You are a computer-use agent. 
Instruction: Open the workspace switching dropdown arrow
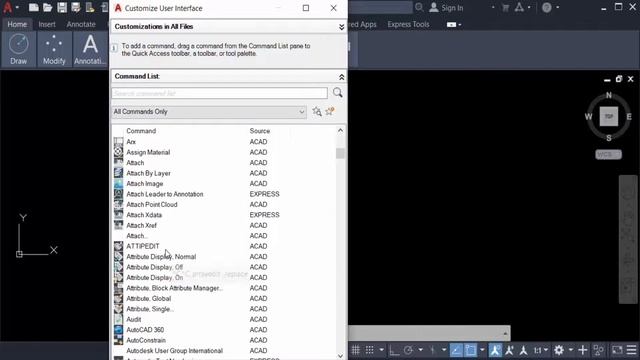click(571, 350)
